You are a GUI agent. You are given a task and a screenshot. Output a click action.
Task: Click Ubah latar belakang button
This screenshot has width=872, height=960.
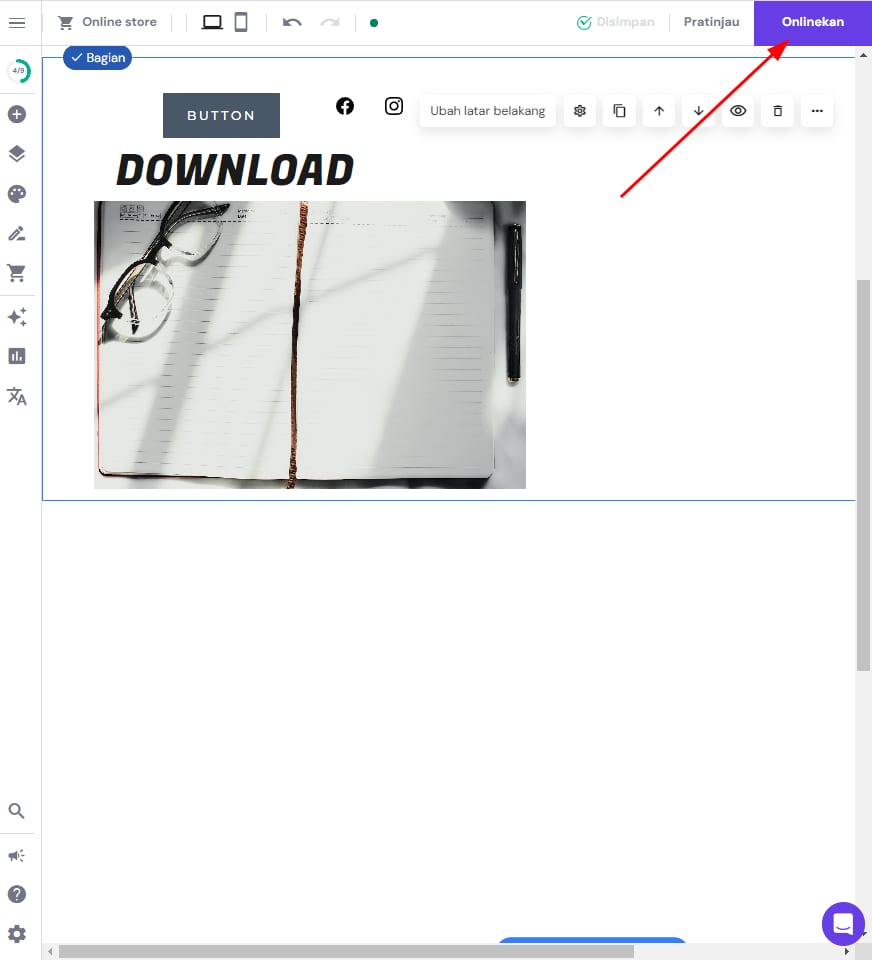[487, 111]
